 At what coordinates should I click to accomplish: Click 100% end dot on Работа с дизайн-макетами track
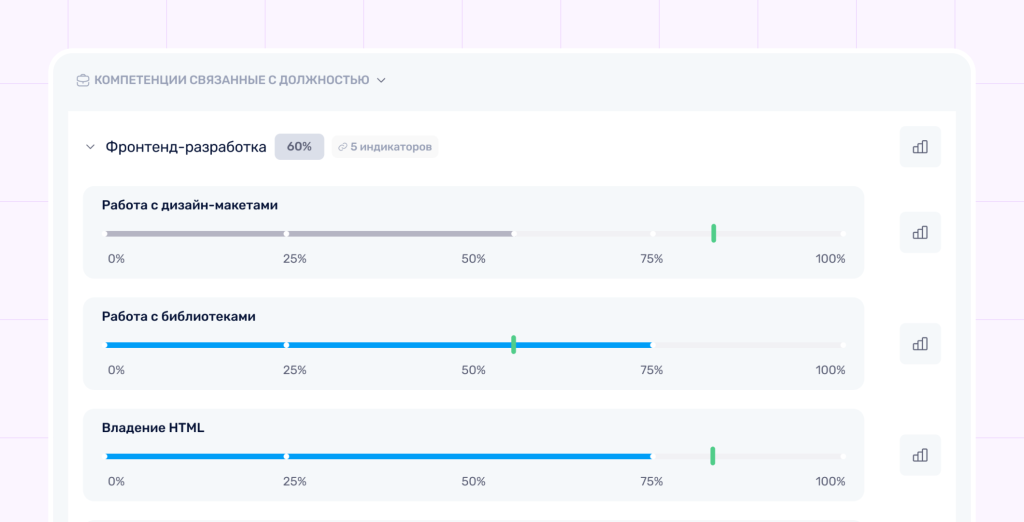pos(843,233)
